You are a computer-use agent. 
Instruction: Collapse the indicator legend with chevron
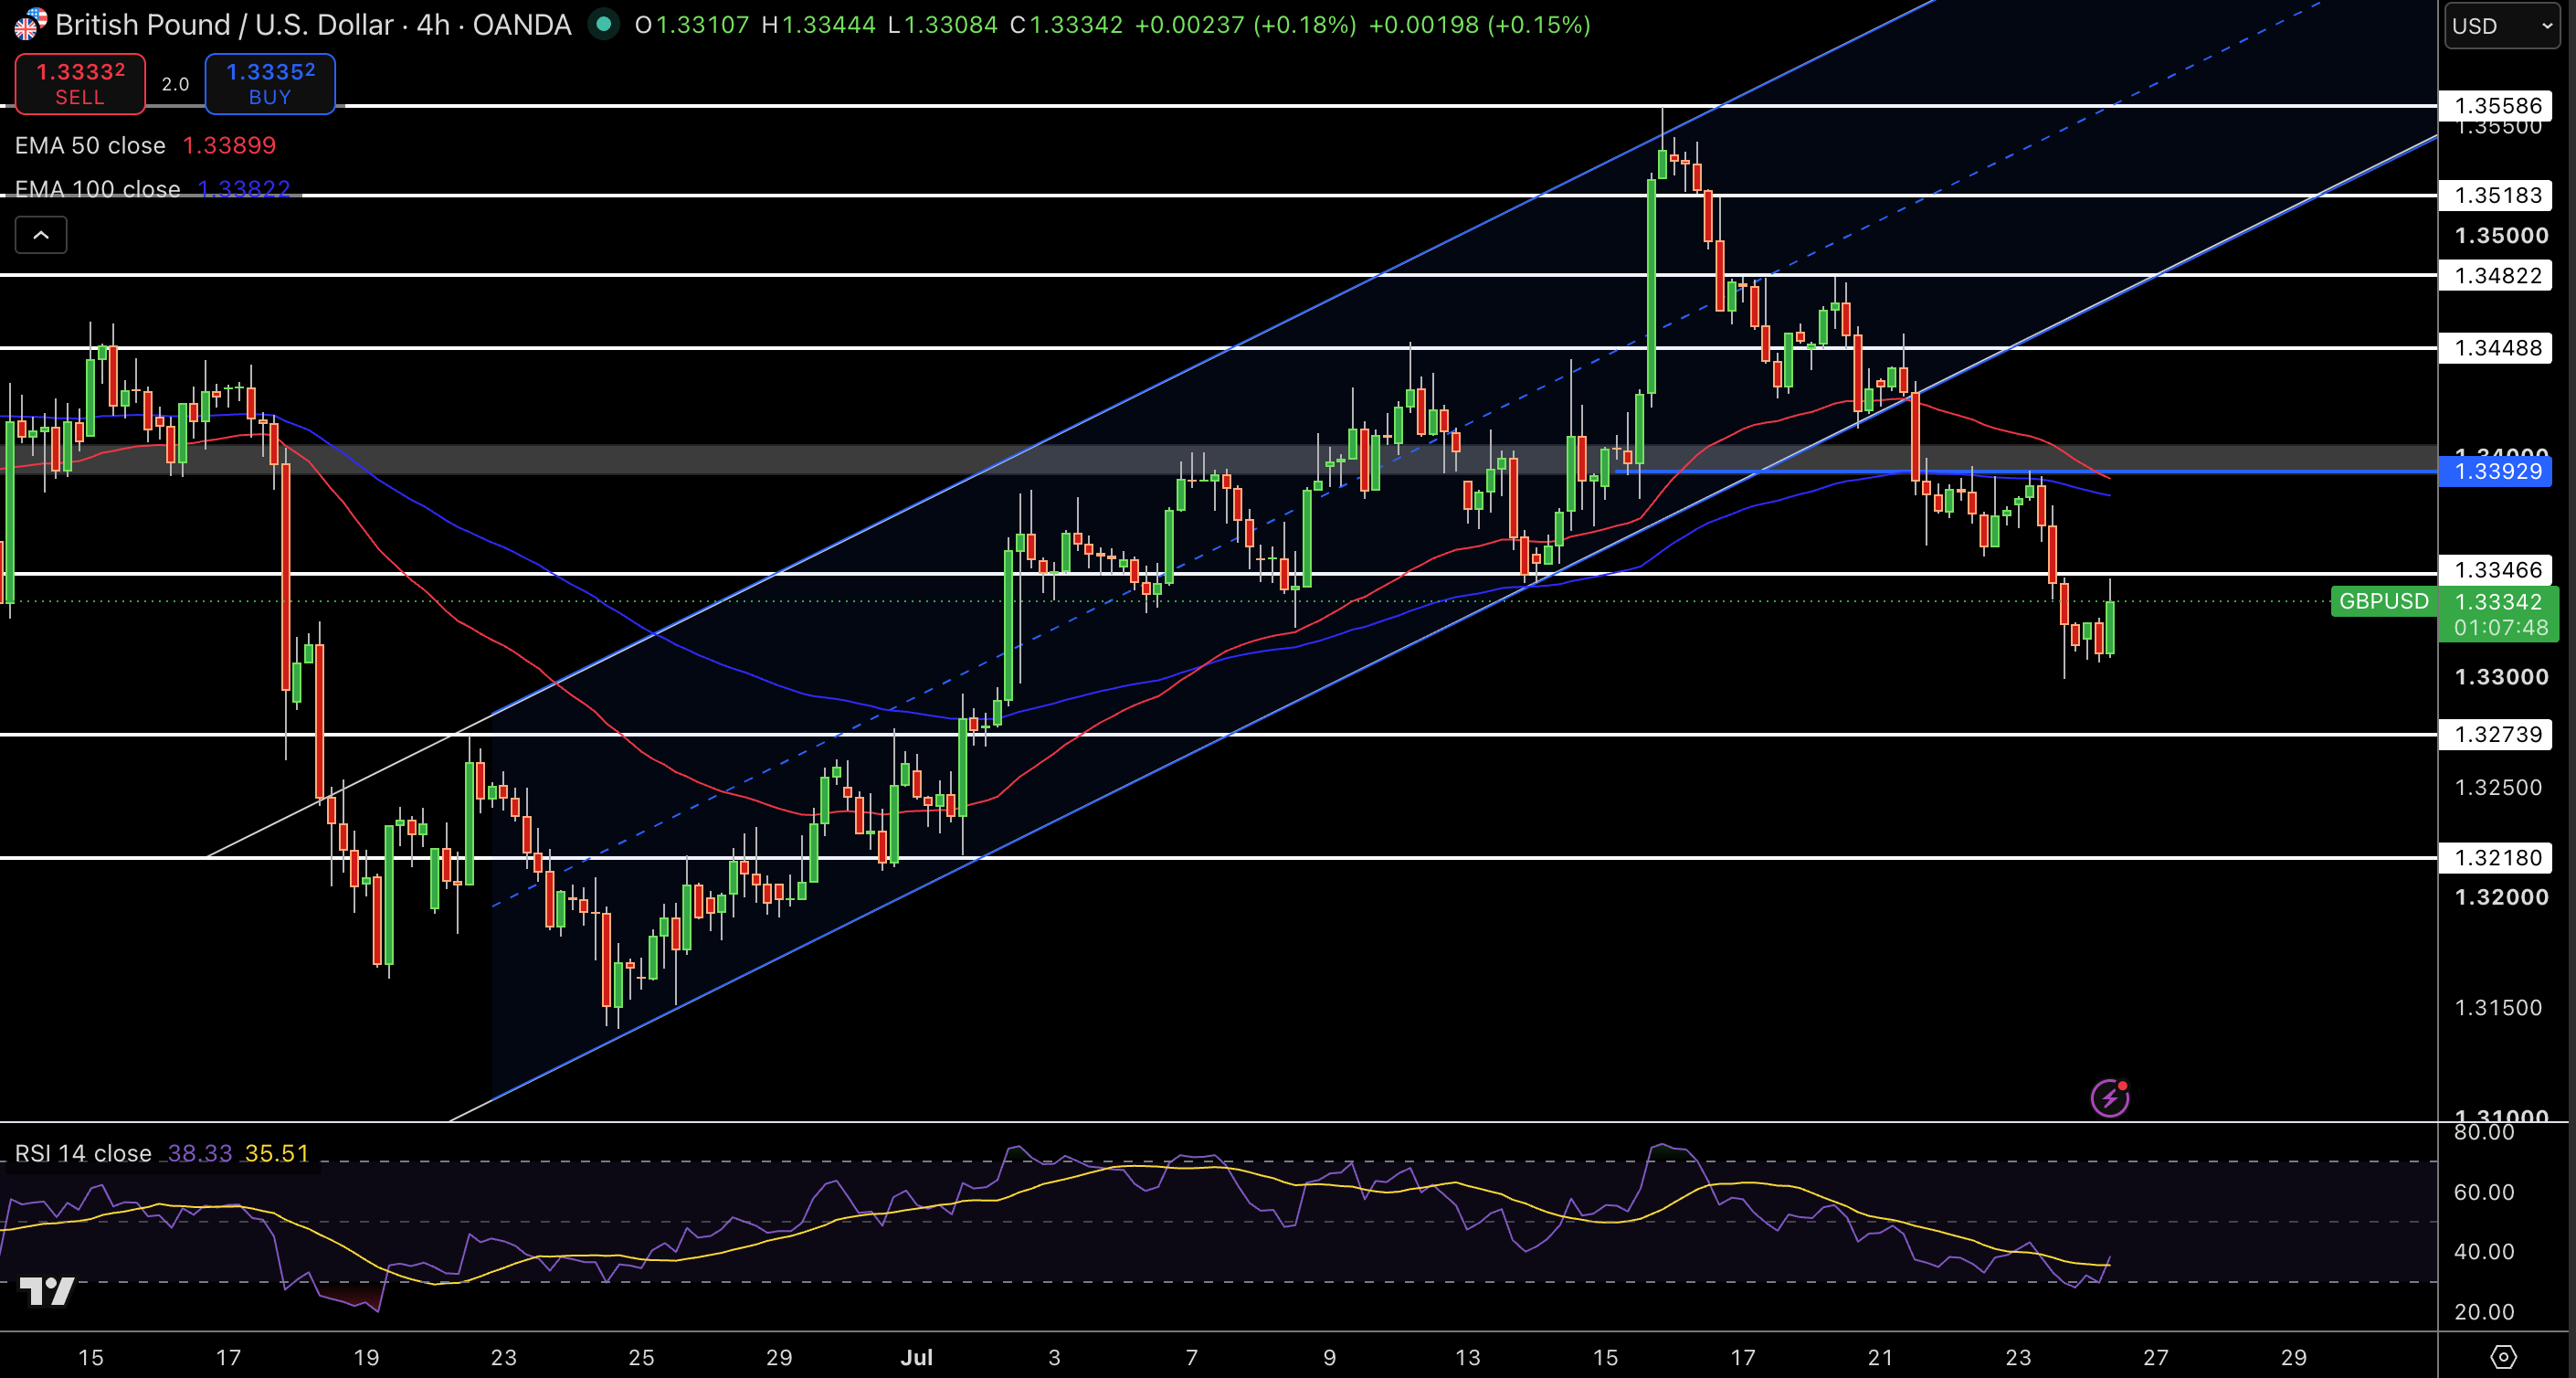click(x=41, y=235)
